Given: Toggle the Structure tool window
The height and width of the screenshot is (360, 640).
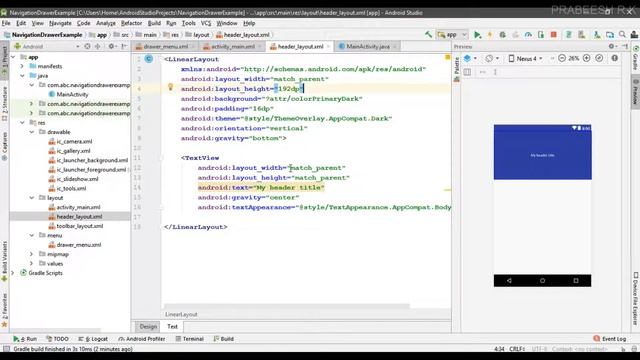Looking at the screenshot, I should coord(4,104).
